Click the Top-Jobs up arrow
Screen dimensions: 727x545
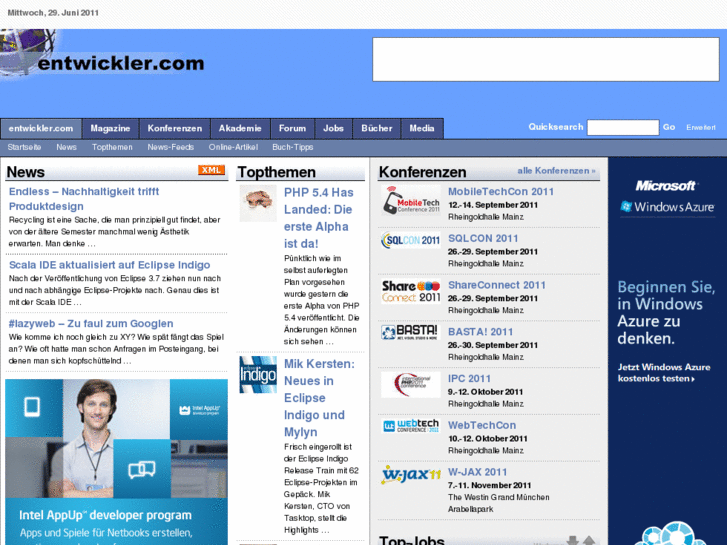pyautogui.click(x=589, y=540)
